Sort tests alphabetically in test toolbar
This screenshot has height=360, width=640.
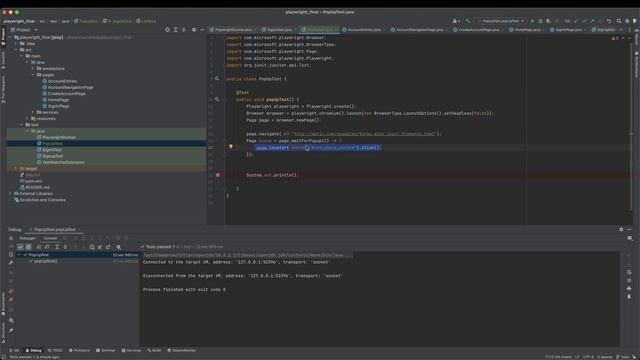(x=39, y=247)
